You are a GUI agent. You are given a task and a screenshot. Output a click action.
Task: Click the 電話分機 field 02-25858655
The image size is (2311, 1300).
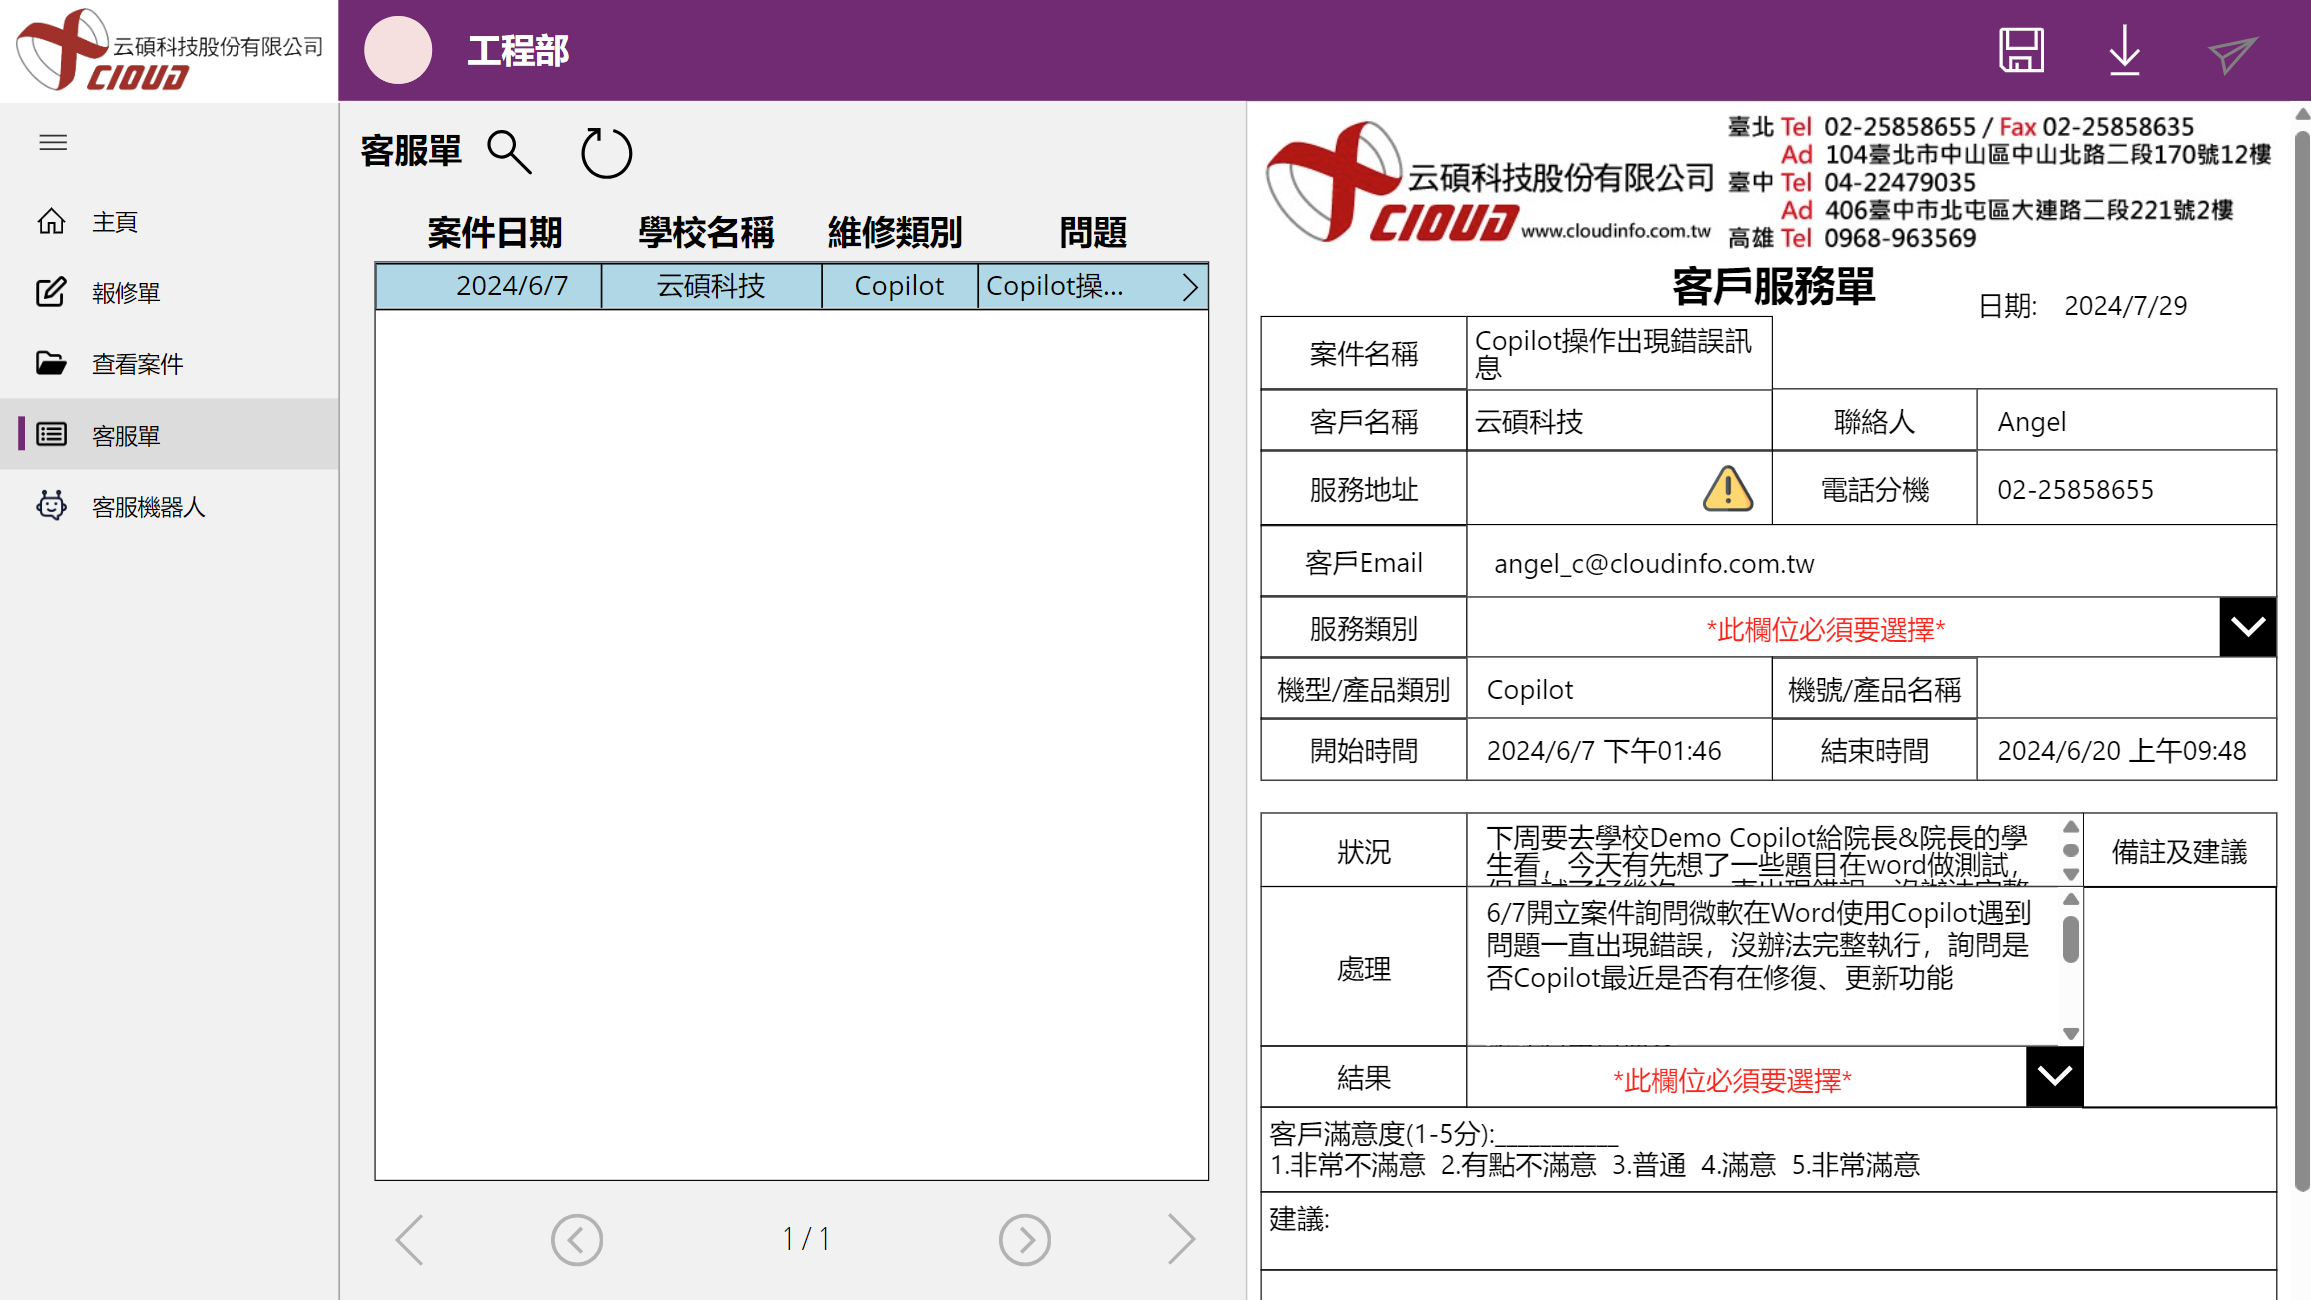[2126, 488]
